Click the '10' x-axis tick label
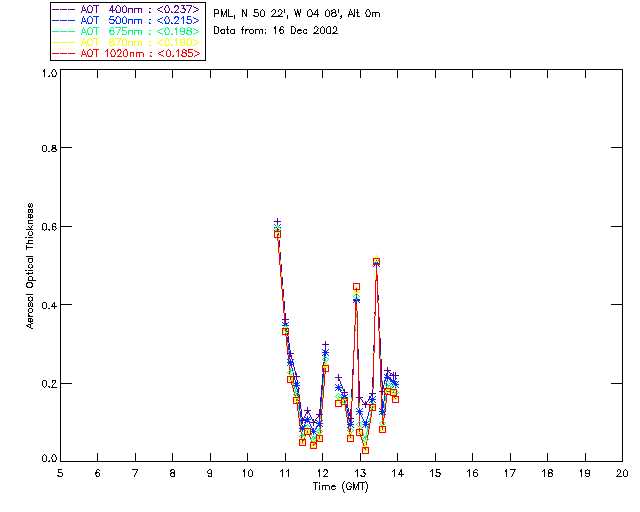This screenshot has height=512, width=640. (x=248, y=473)
